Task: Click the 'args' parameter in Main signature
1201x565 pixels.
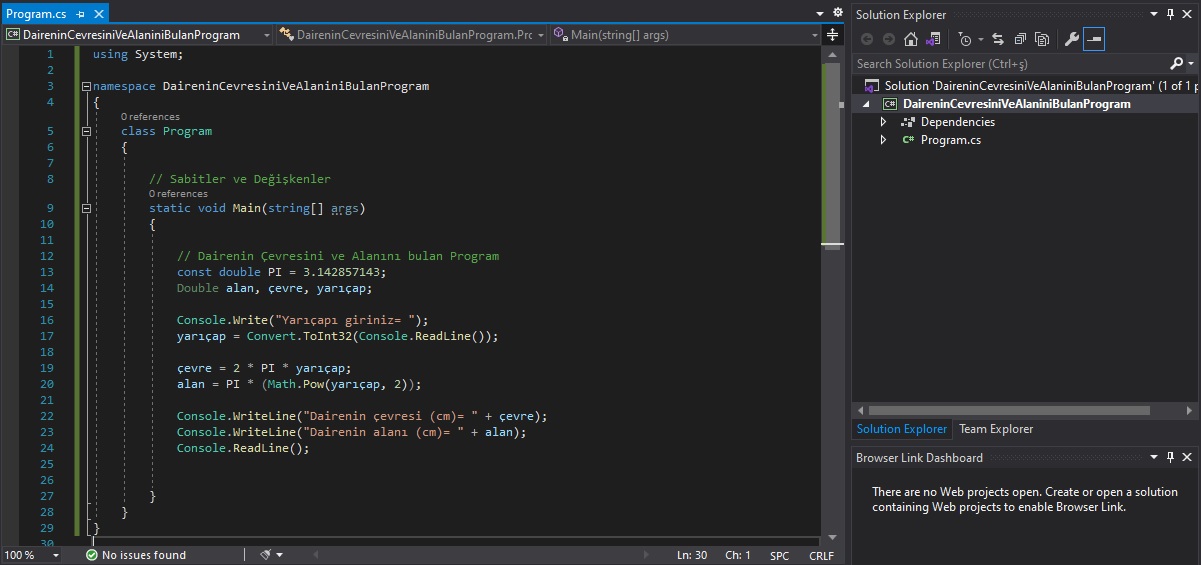Action: [x=345, y=209]
